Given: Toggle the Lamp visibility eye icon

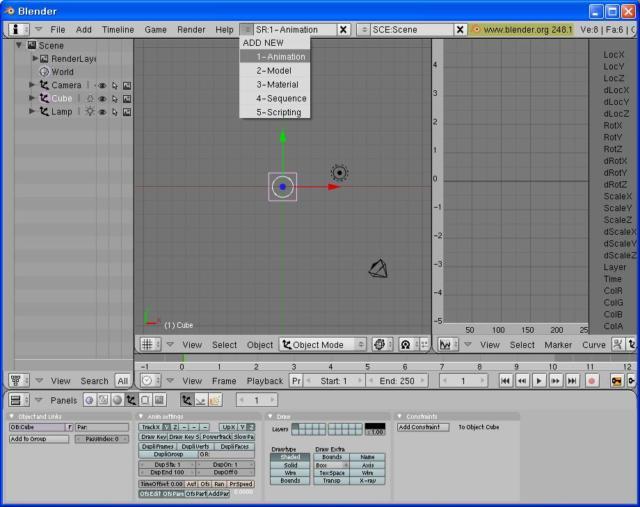Looking at the screenshot, I should tap(102, 111).
